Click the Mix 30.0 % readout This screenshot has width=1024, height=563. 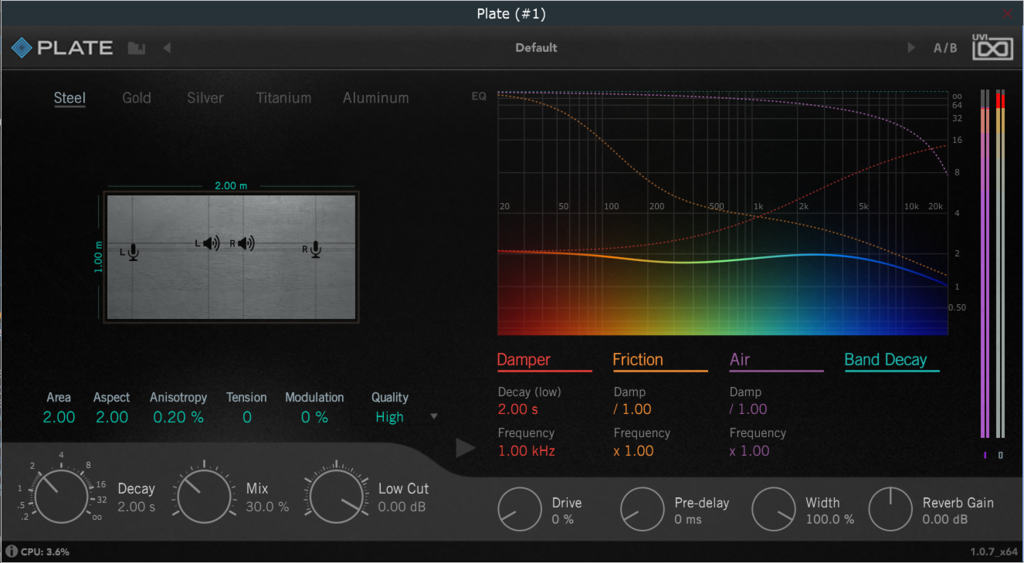267,507
